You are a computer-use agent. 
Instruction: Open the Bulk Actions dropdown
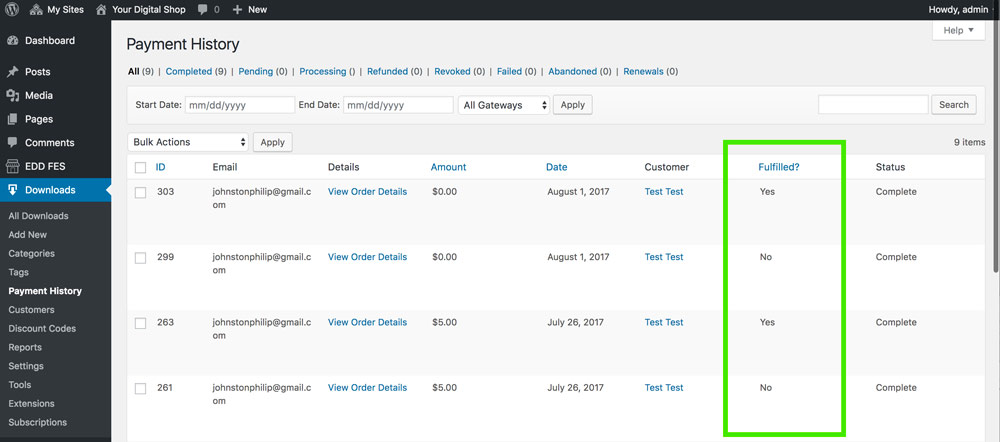click(188, 142)
